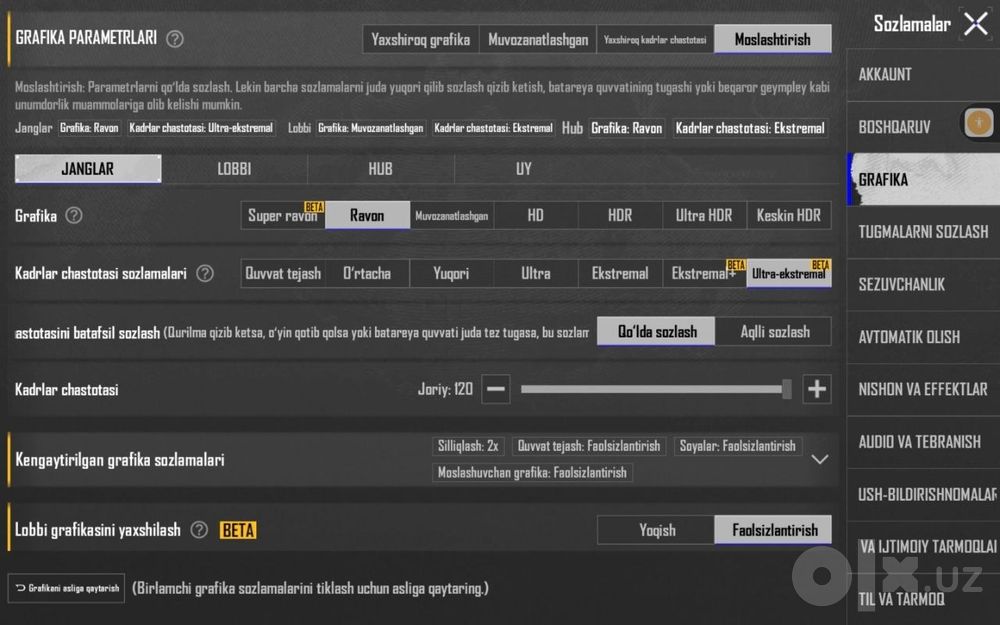Open help for Kadrlar chastotasi sozlamalari

point(205,274)
